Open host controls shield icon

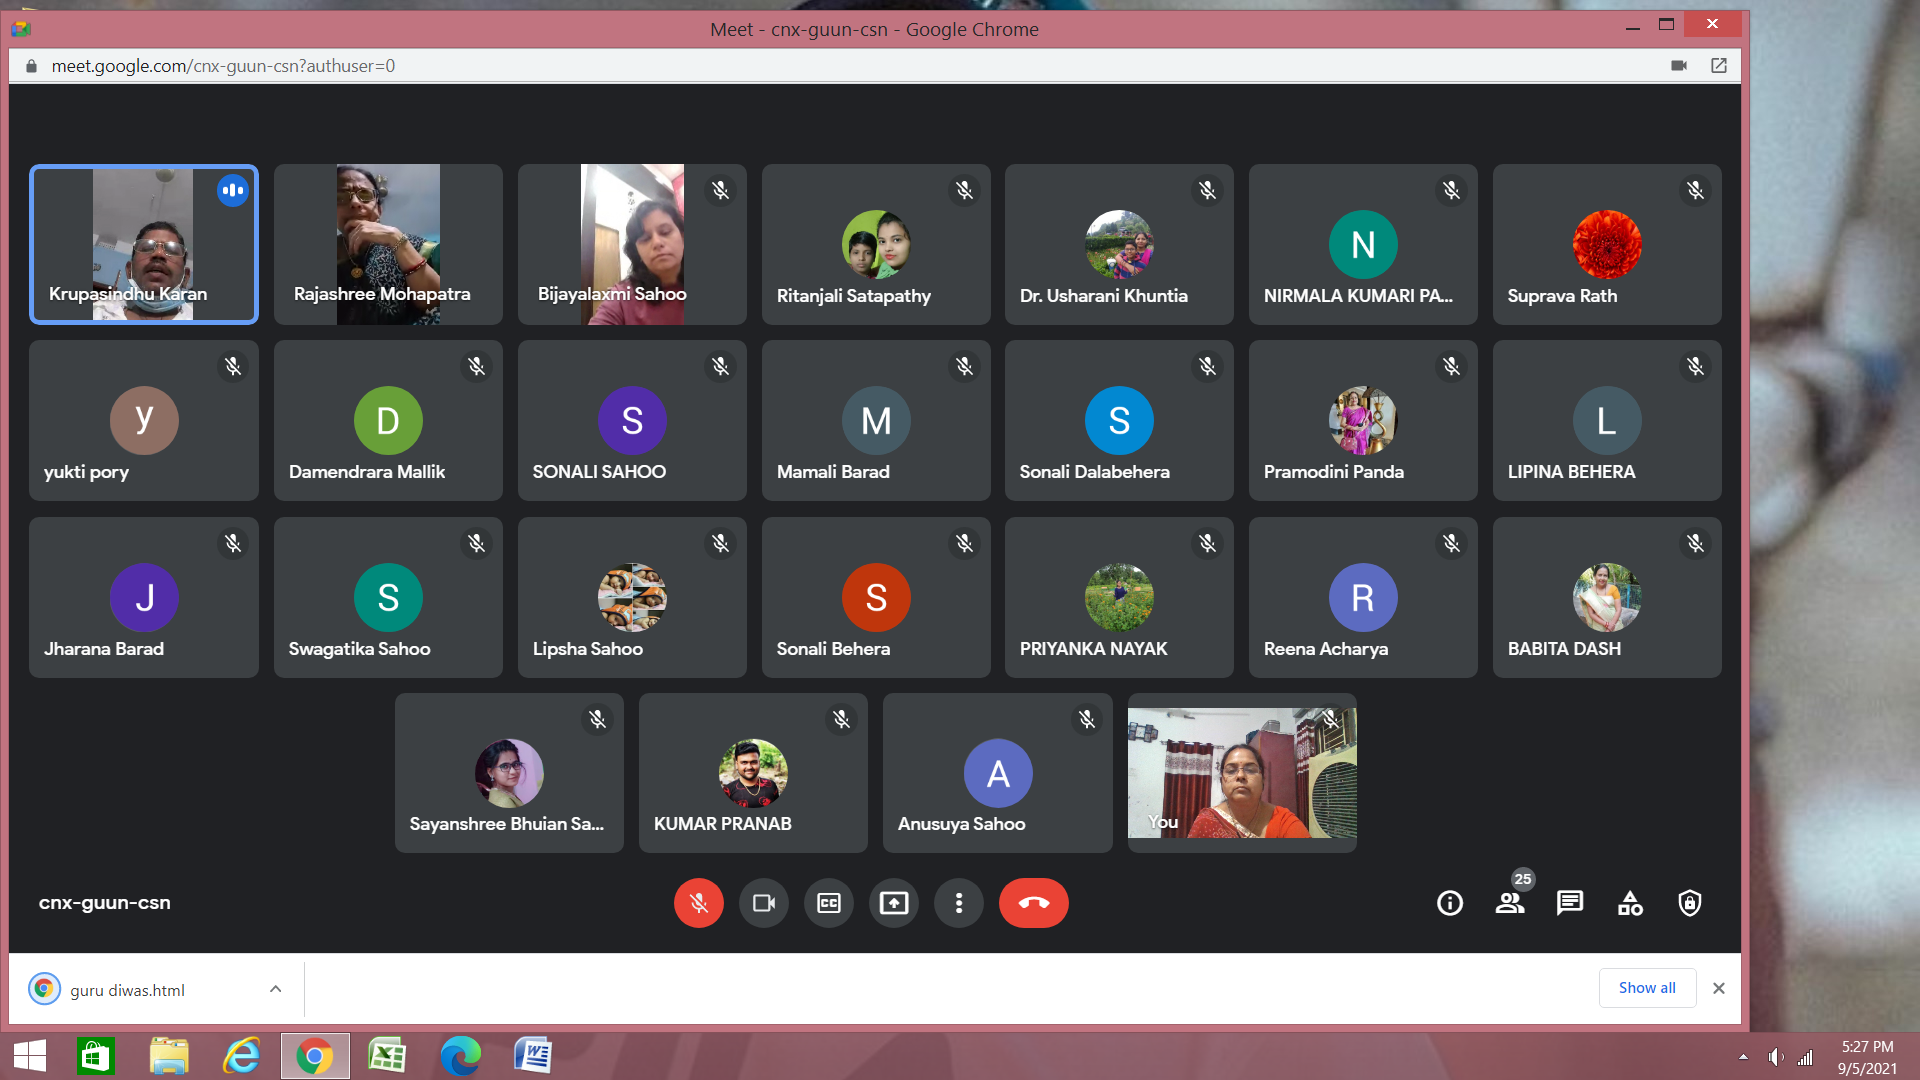point(1690,903)
